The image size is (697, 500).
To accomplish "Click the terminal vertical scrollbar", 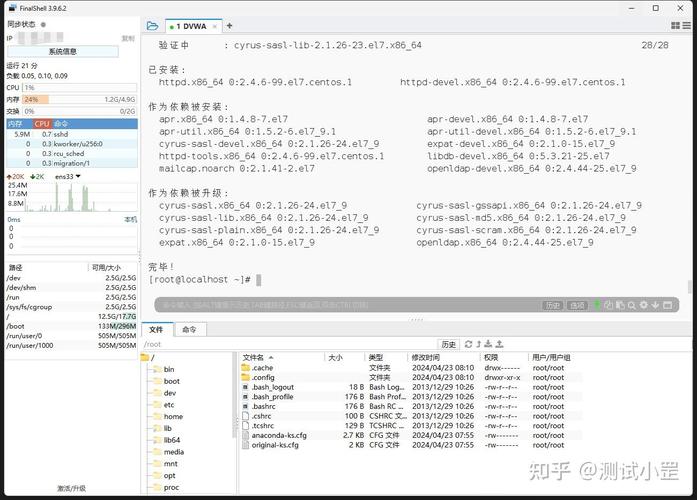I will (x=689, y=287).
